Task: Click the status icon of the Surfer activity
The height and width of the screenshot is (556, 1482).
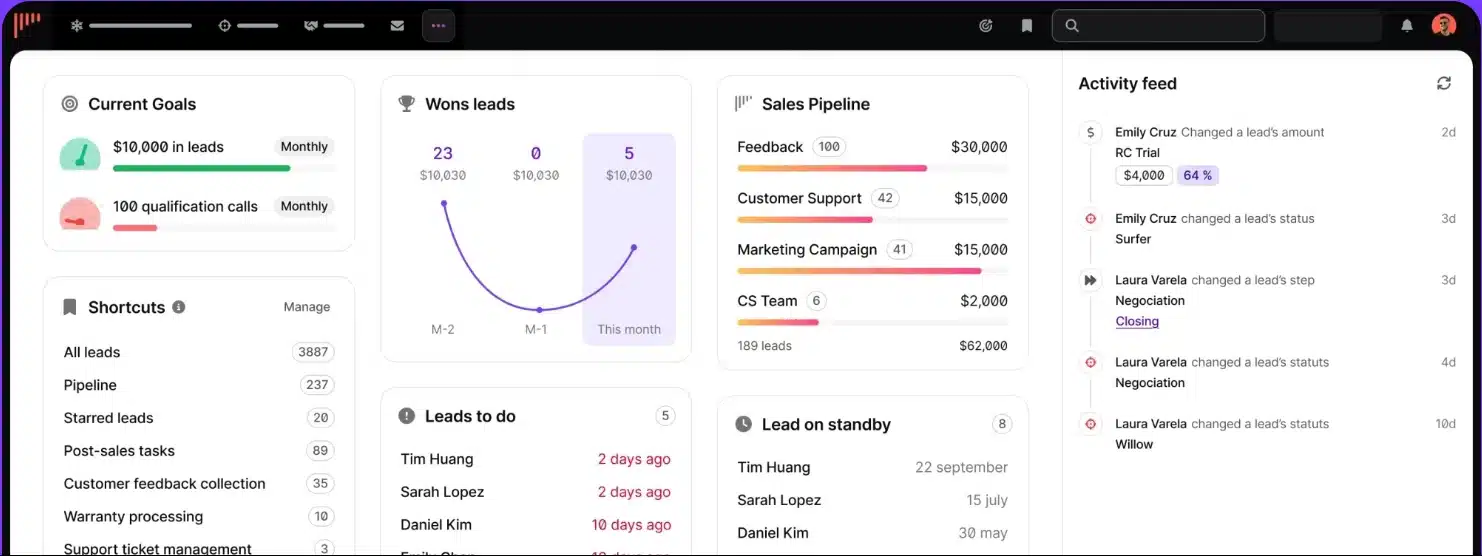Action: (x=1090, y=218)
